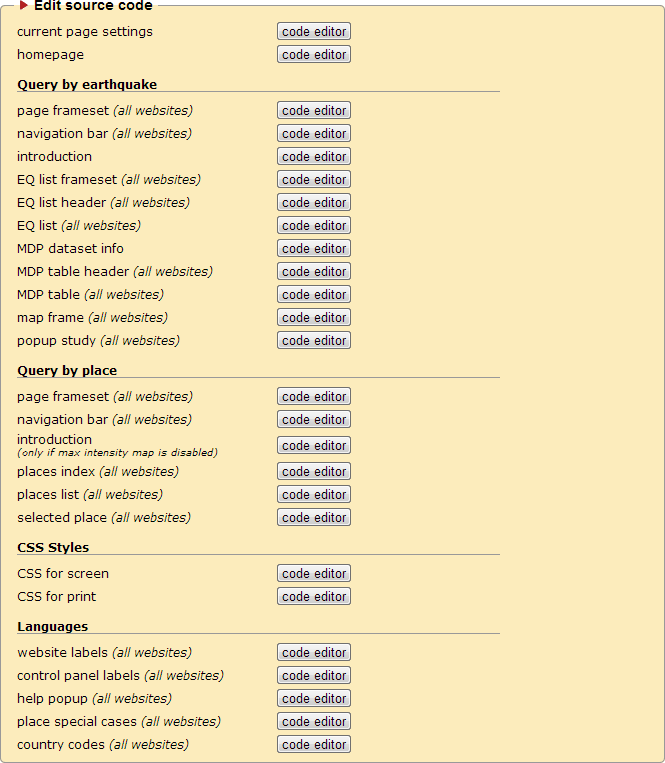665x763 pixels.
Task: Edit earthquake query page frameset code
Action: (x=314, y=111)
